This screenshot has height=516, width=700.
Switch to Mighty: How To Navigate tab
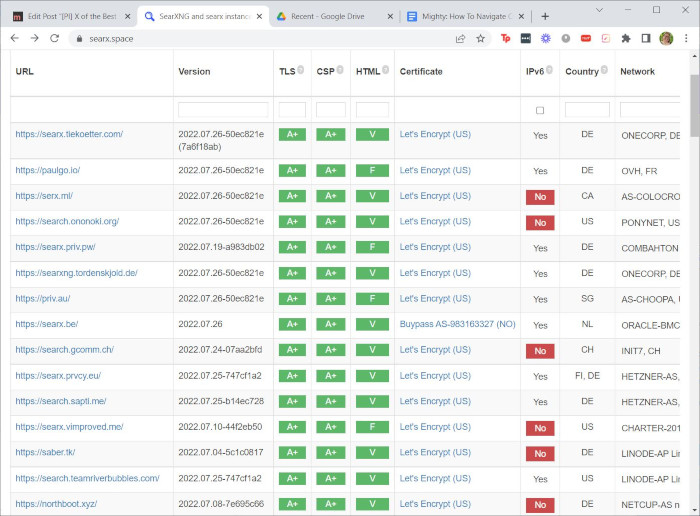(x=463, y=17)
